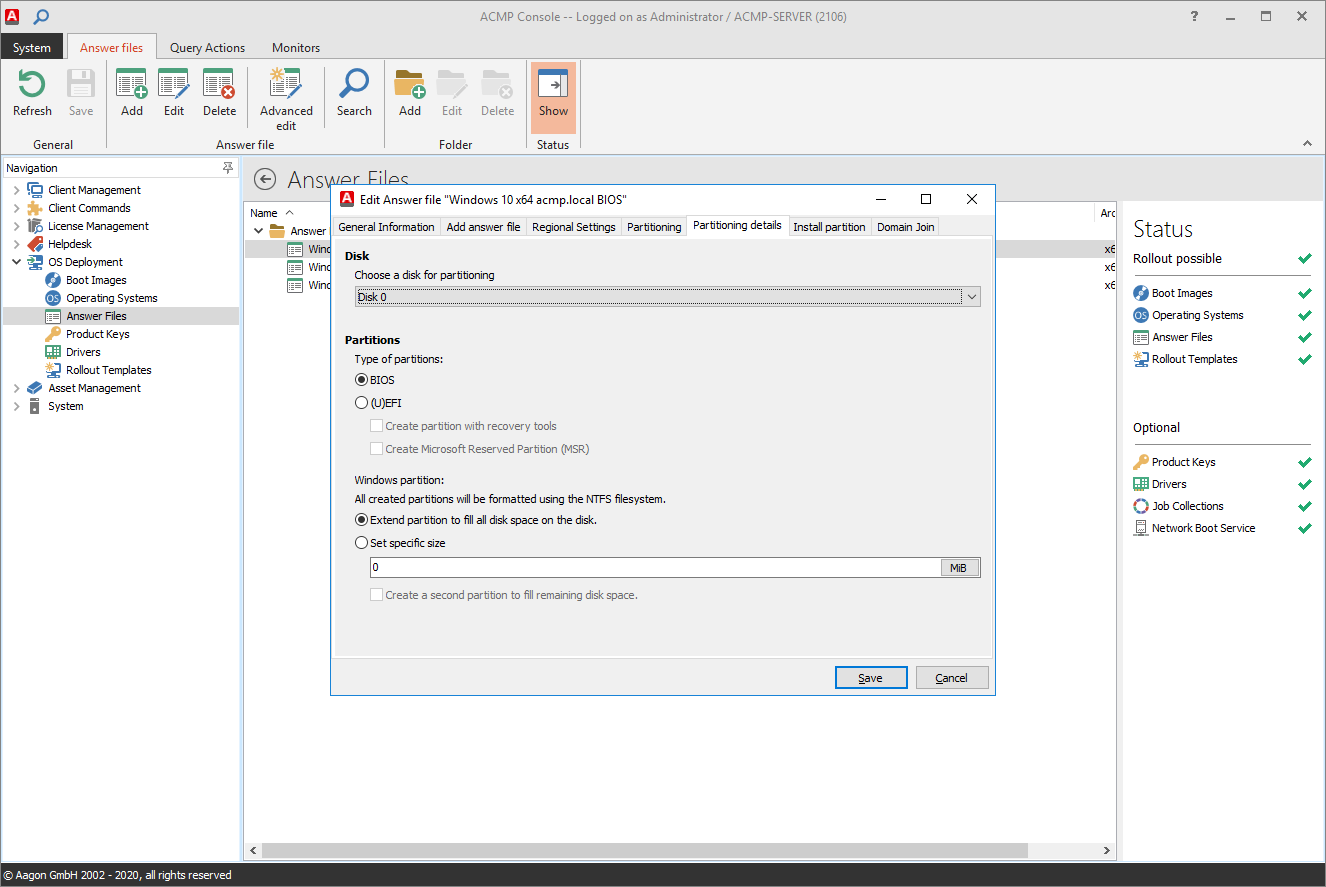Select Drivers in the navigation tree
1326x887 pixels.
coord(83,352)
